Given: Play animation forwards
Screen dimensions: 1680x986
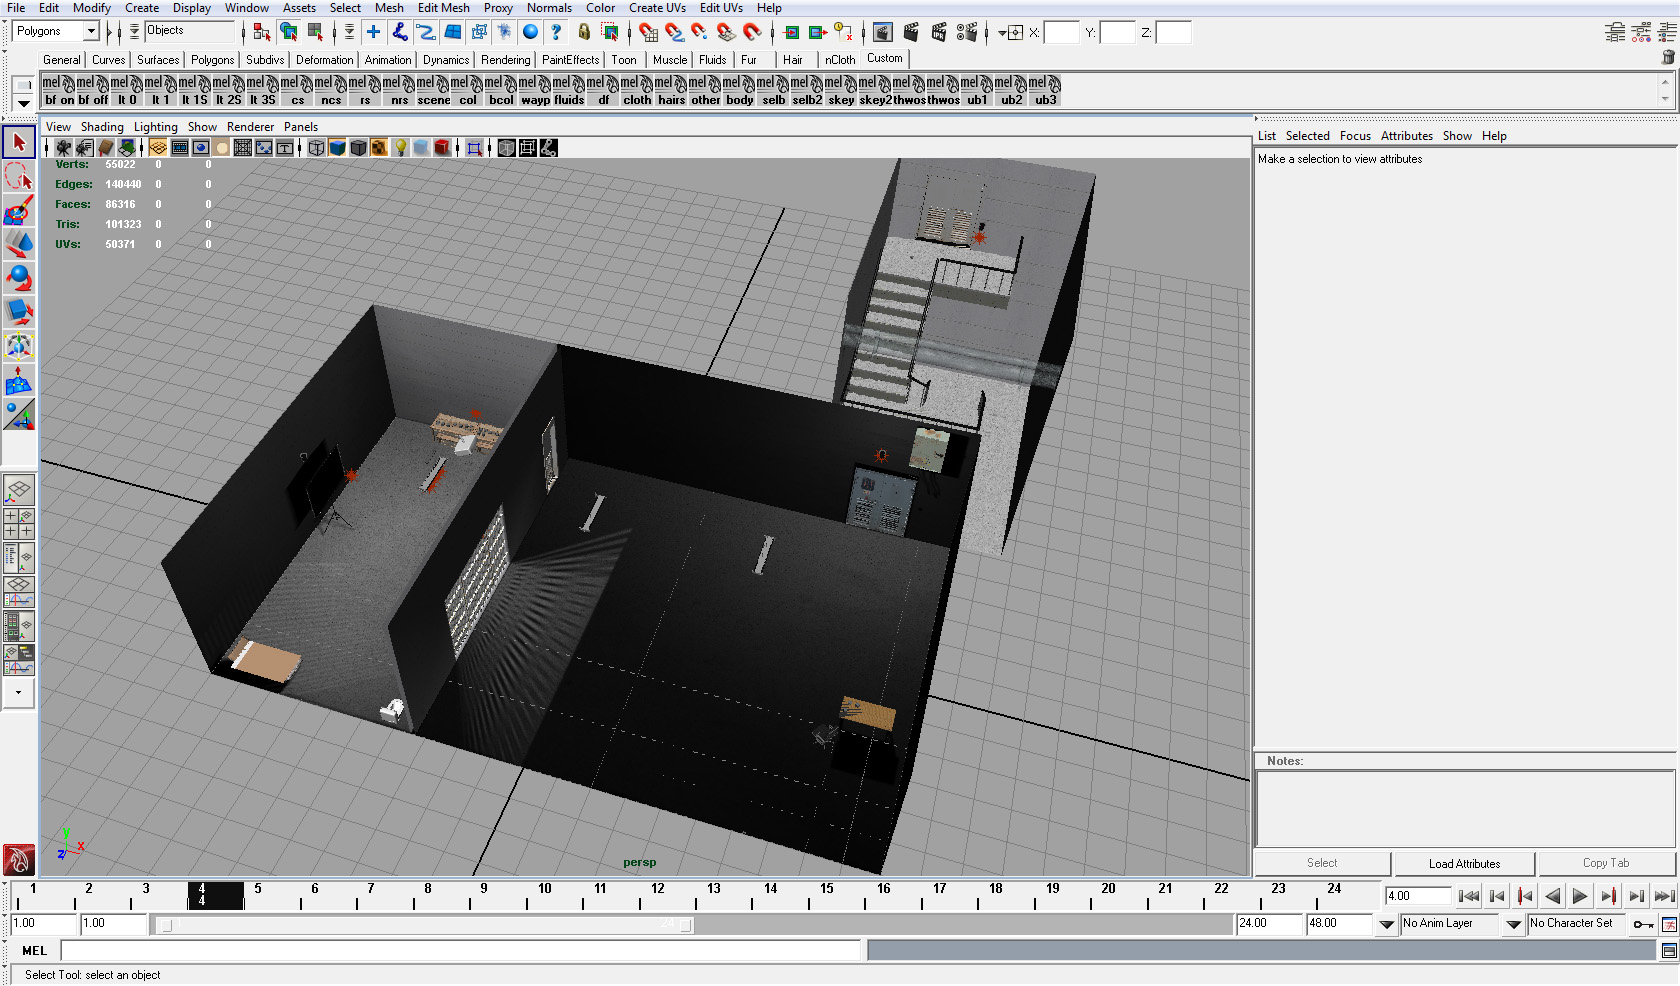Looking at the screenshot, I should [x=1580, y=896].
